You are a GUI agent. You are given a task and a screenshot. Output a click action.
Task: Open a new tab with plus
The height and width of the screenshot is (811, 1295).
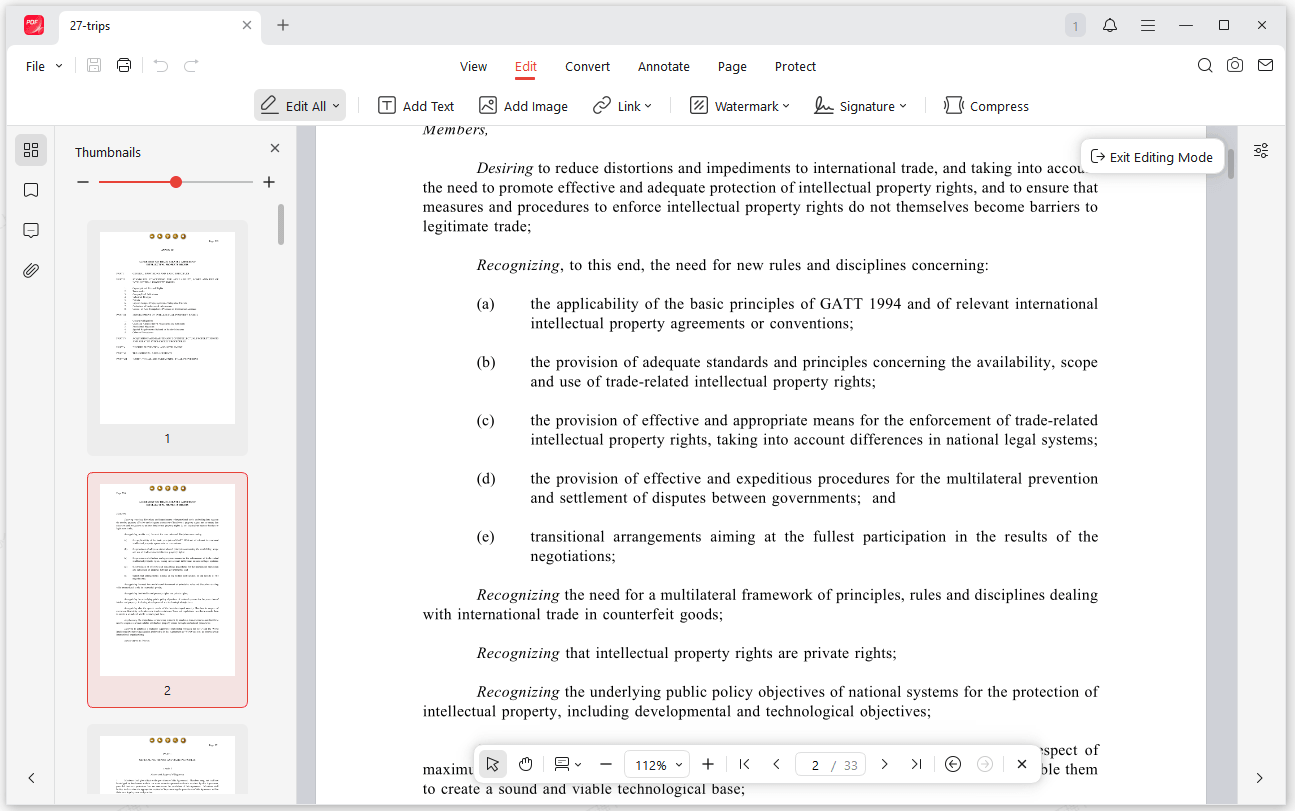(283, 25)
